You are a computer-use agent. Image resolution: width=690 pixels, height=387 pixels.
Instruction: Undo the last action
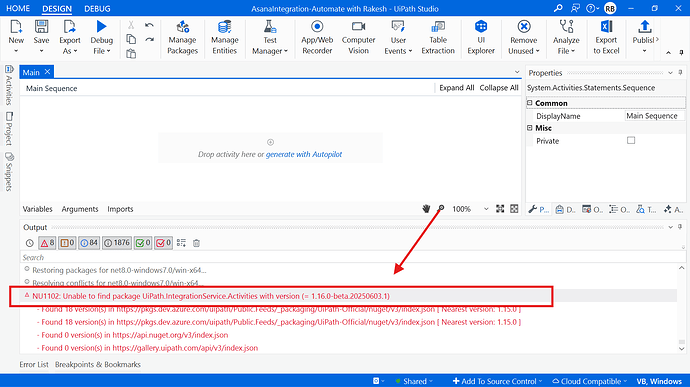click(x=149, y=26)
